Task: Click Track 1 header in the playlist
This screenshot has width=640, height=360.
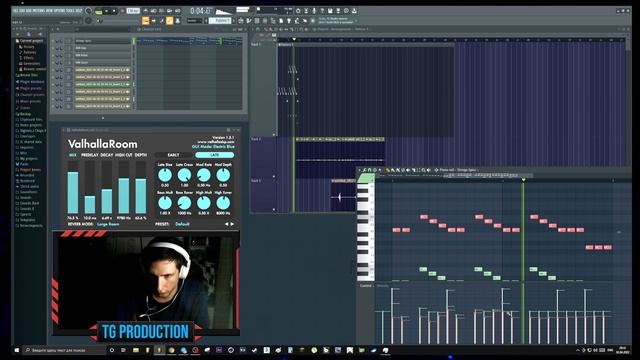Action: 263,88
